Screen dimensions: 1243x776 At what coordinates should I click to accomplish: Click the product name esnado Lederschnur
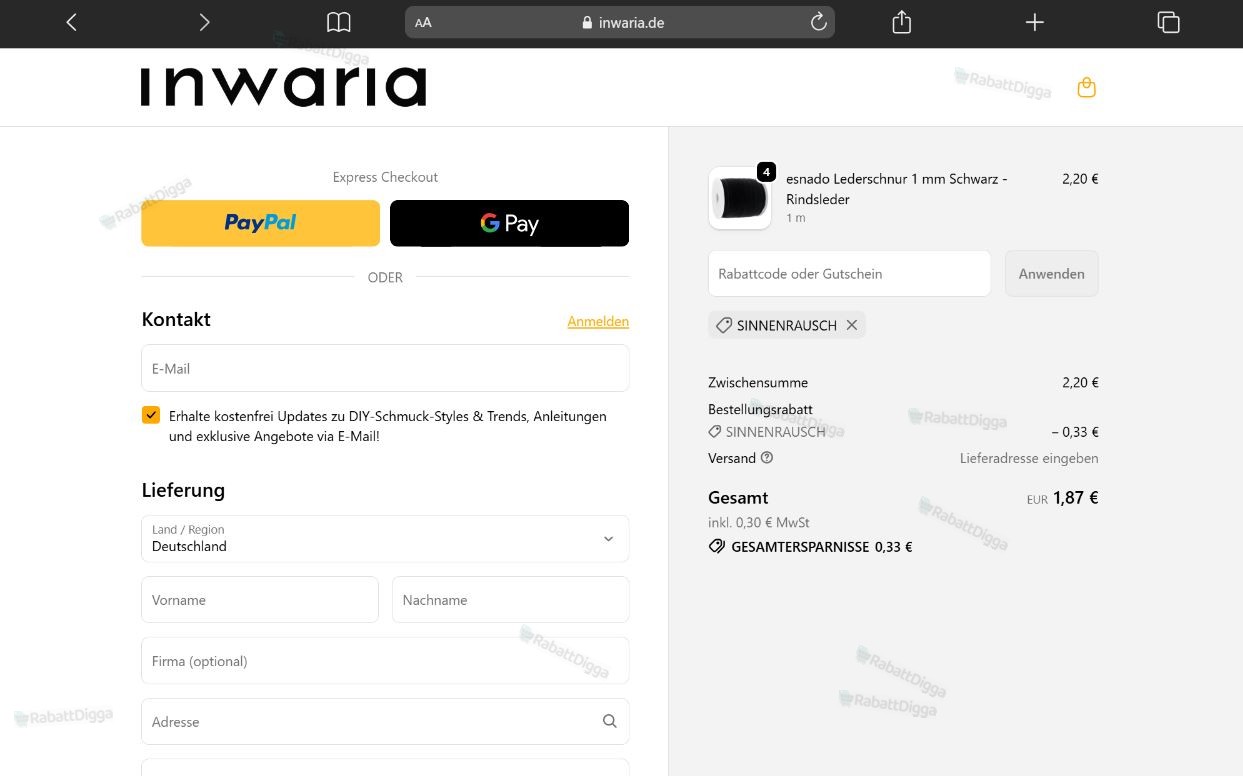point(897,188)
